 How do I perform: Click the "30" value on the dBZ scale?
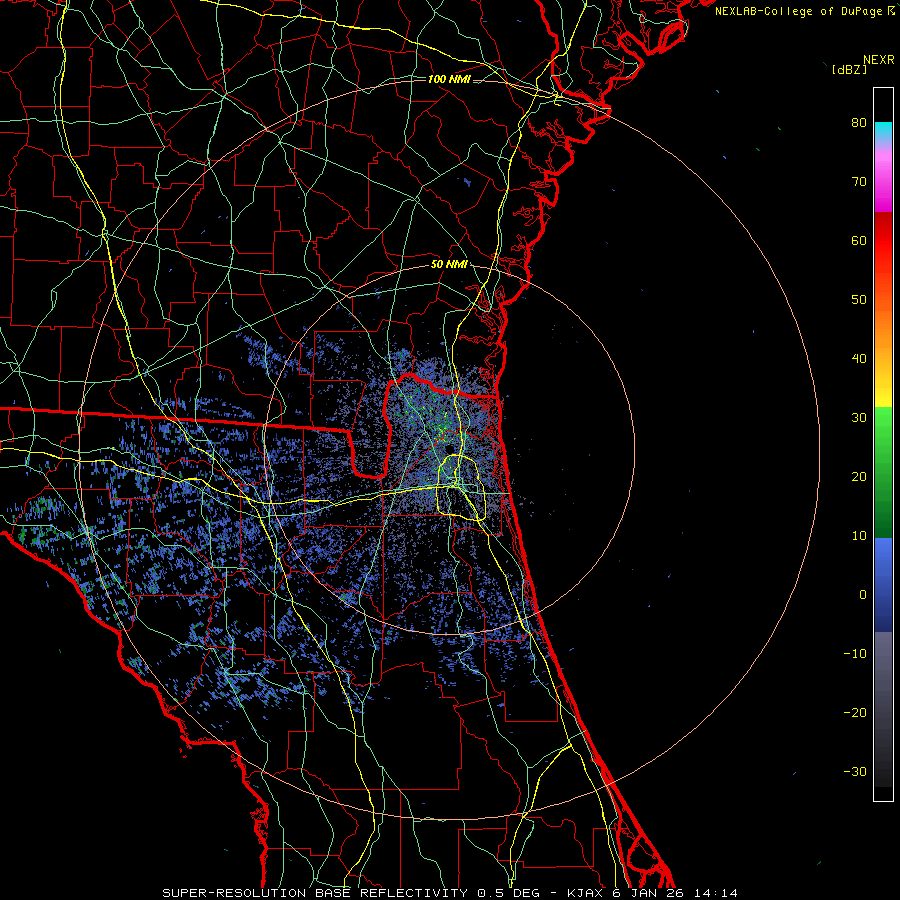click(859, 418)
